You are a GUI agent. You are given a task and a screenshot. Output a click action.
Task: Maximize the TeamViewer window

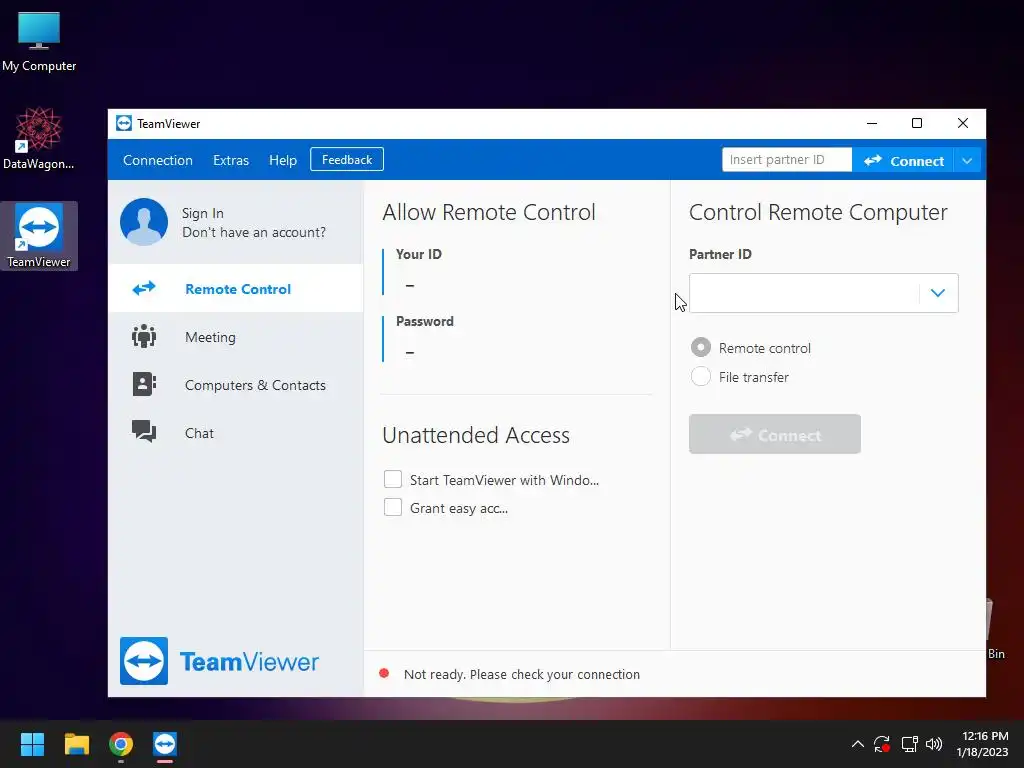[x=917, y=123]
